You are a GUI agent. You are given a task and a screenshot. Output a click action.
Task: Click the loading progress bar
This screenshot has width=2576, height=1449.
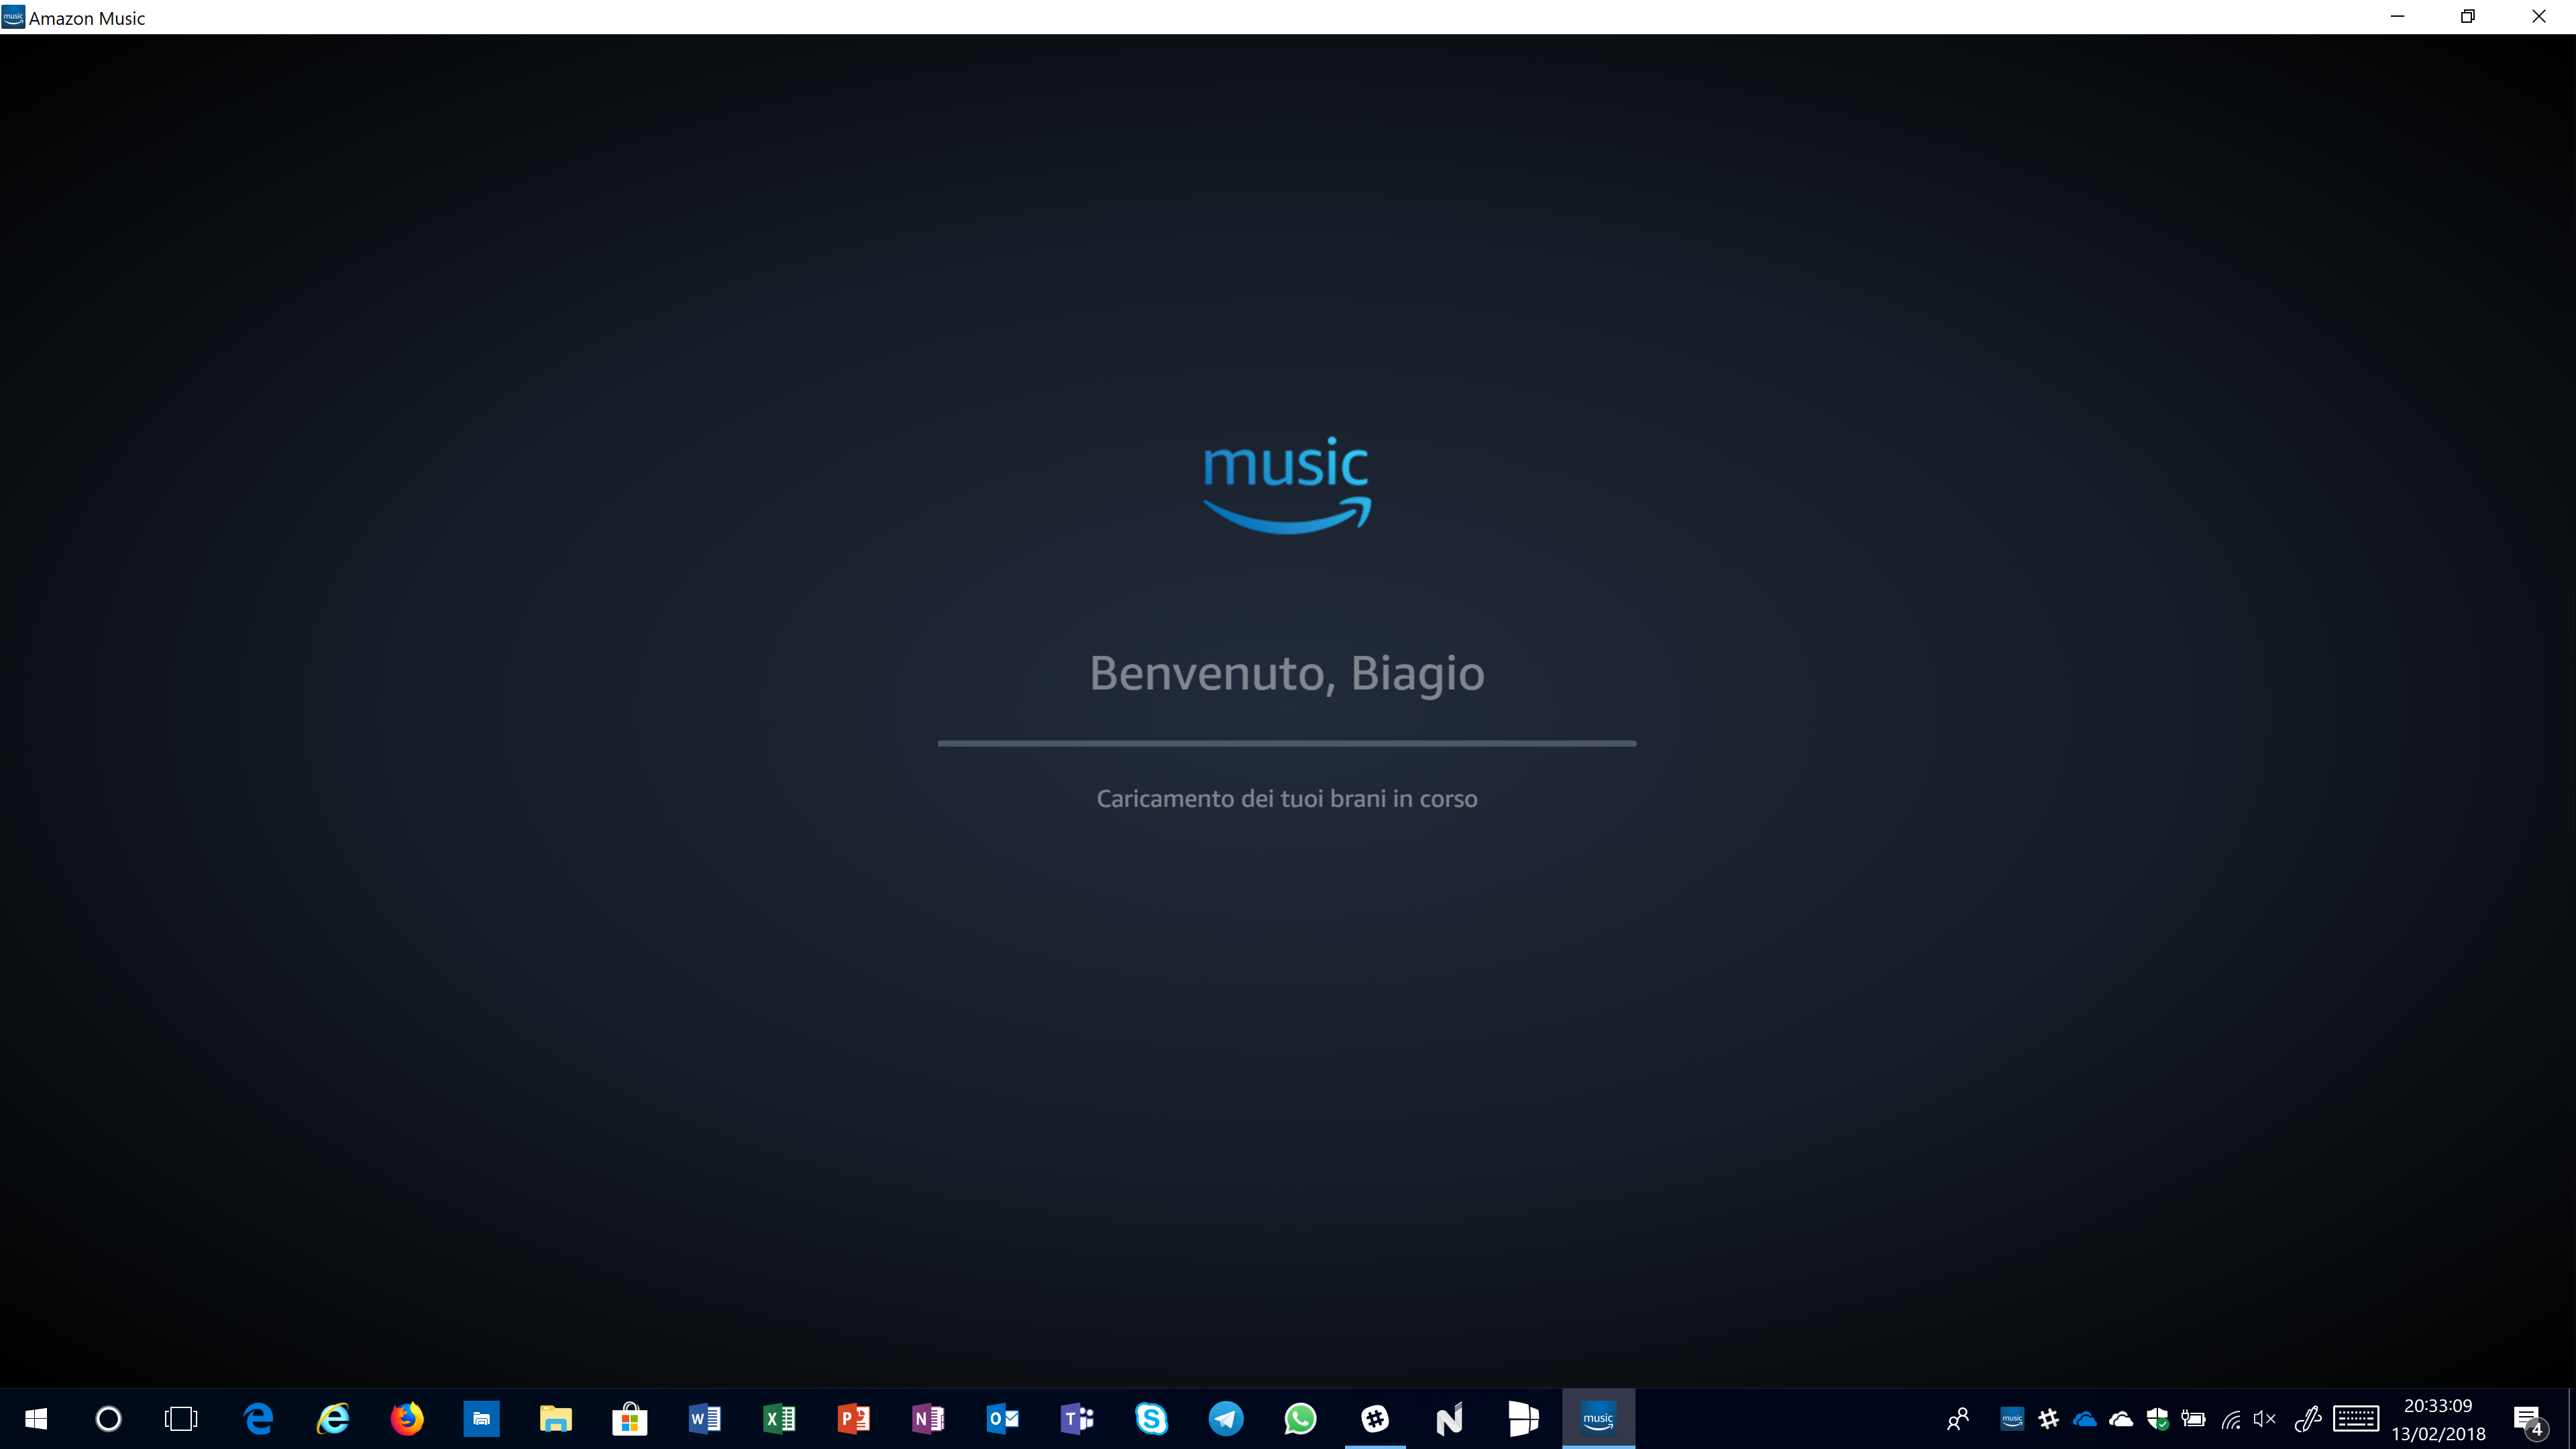[x=1287, y=743]
